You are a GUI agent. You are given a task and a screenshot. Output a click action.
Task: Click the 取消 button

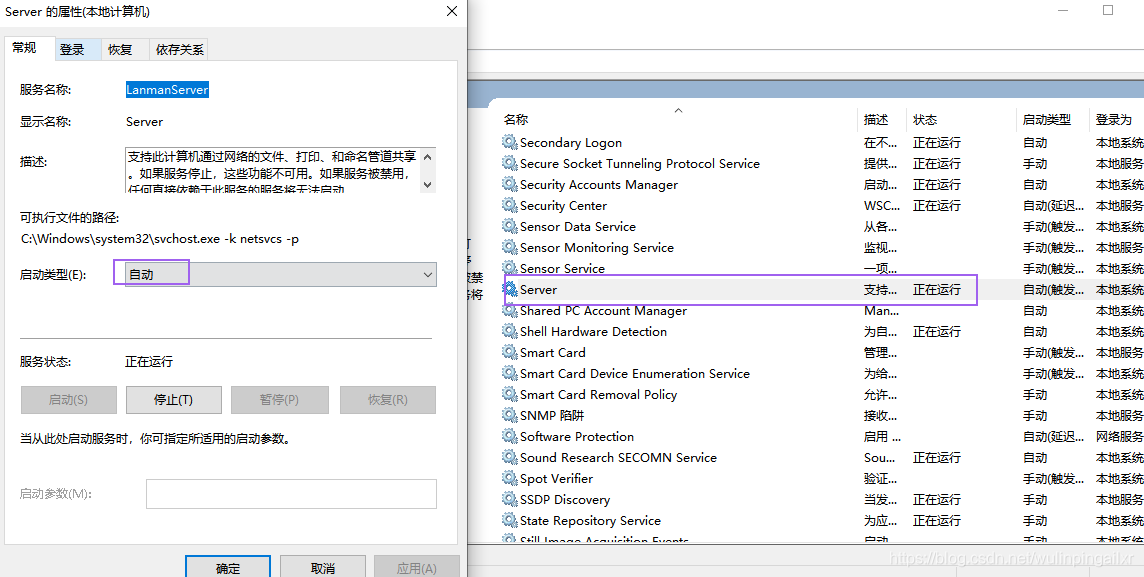[322, 568]
